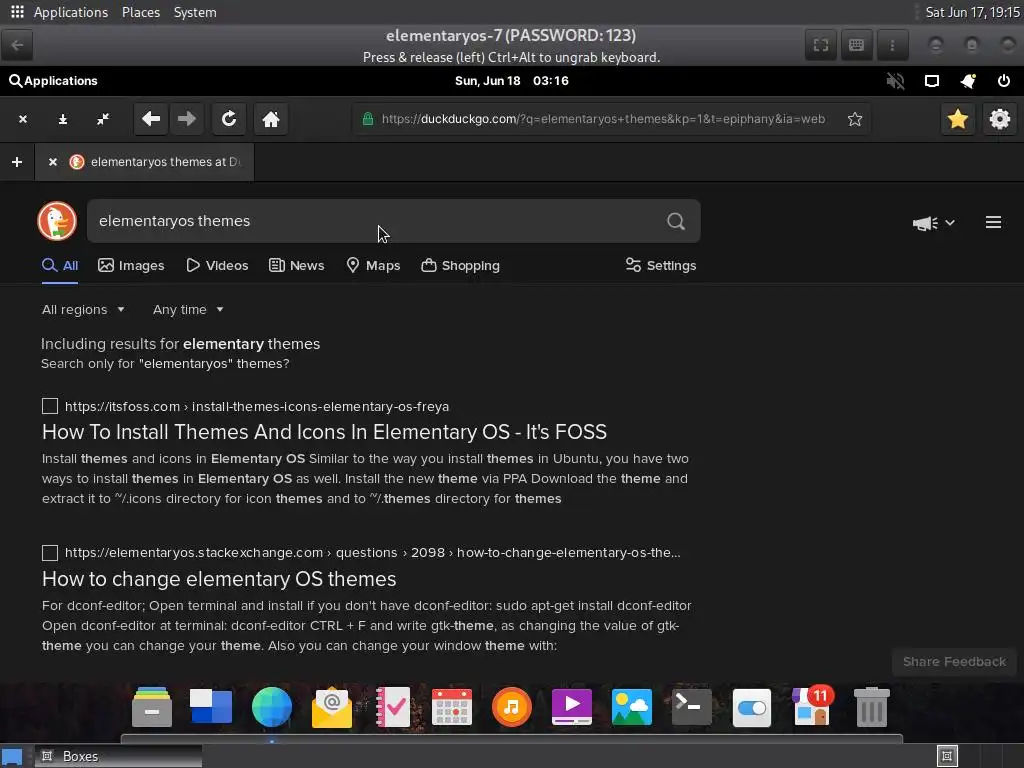This screenshot has width=1024, height=768.
Task: Open Calendar from the dock
Action: click(x=452, y=707)
